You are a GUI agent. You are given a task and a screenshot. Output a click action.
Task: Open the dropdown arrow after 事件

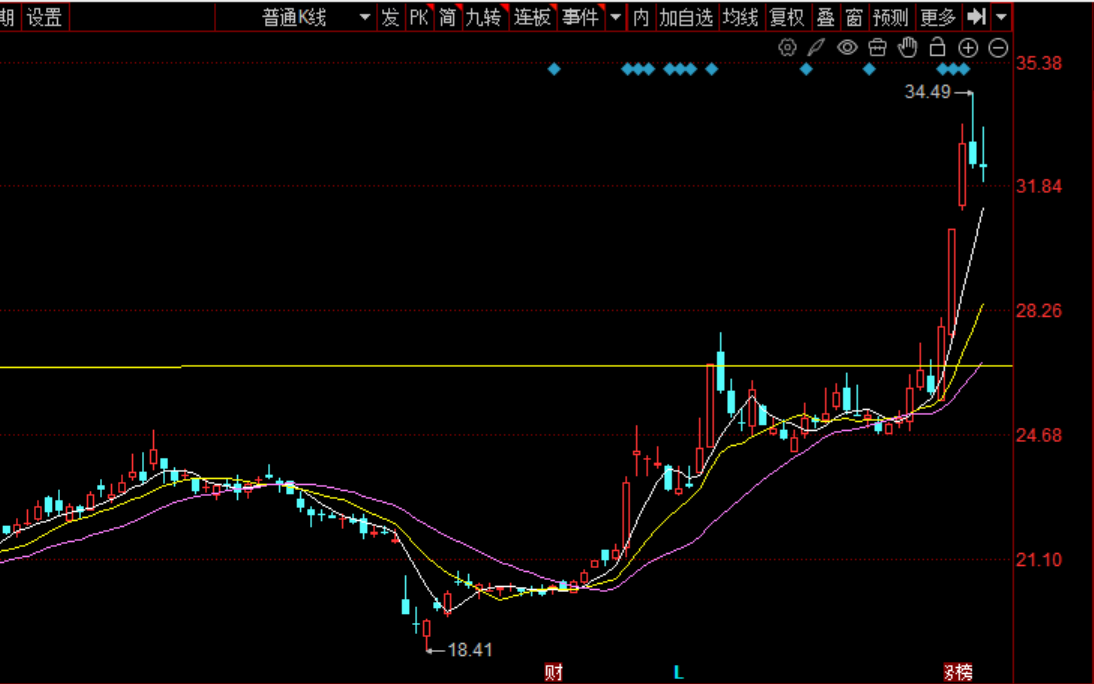pos(615,17)
